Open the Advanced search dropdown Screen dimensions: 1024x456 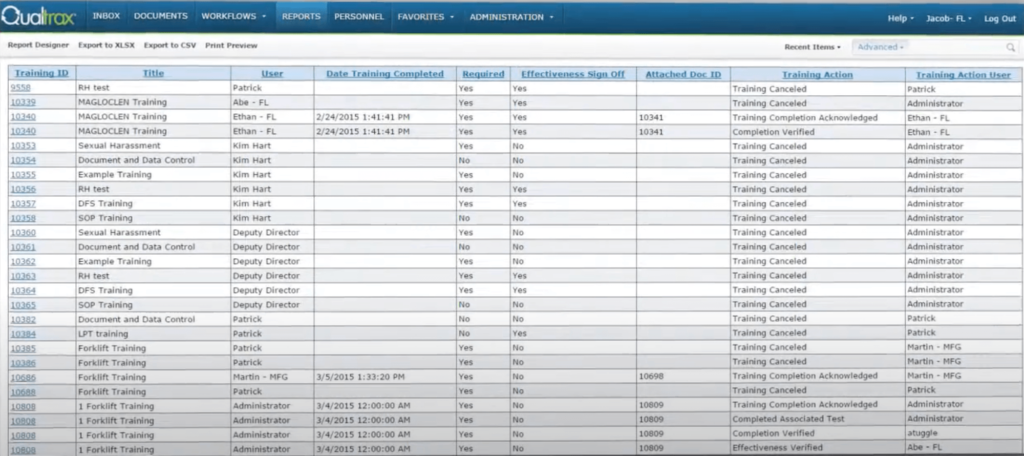click(880, 47)
